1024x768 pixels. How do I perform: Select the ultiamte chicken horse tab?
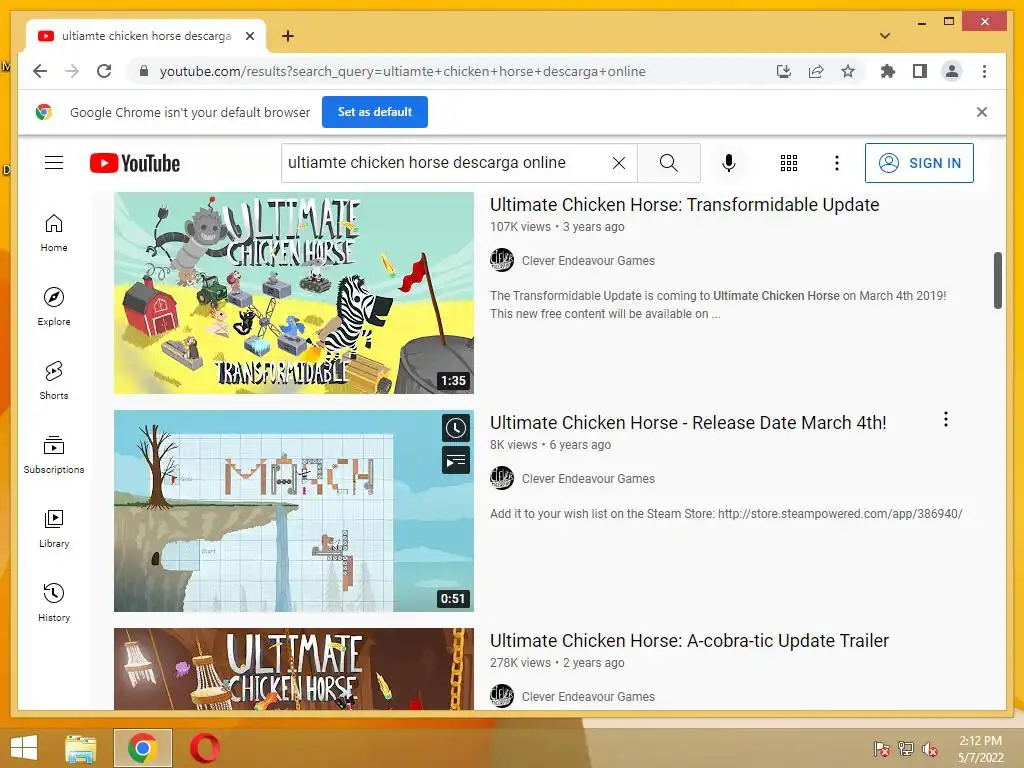(x=146, y=36)
